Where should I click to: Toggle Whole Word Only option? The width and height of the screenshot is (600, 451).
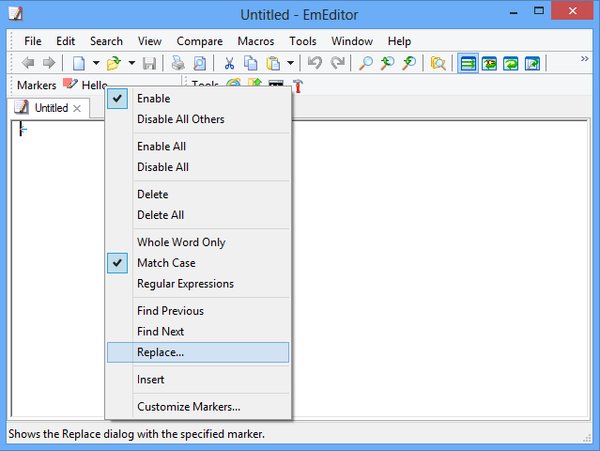198,242
